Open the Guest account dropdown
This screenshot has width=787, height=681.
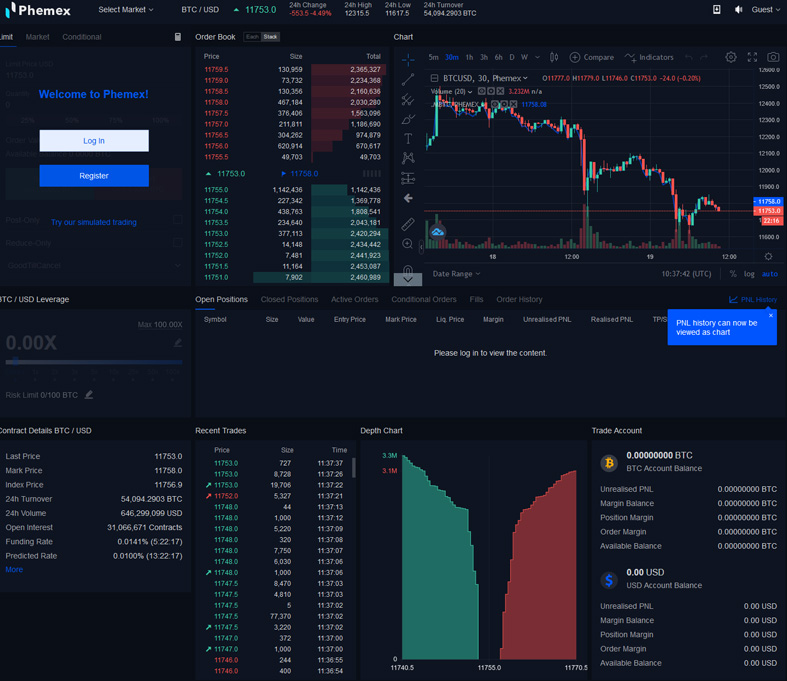point(765,10)
